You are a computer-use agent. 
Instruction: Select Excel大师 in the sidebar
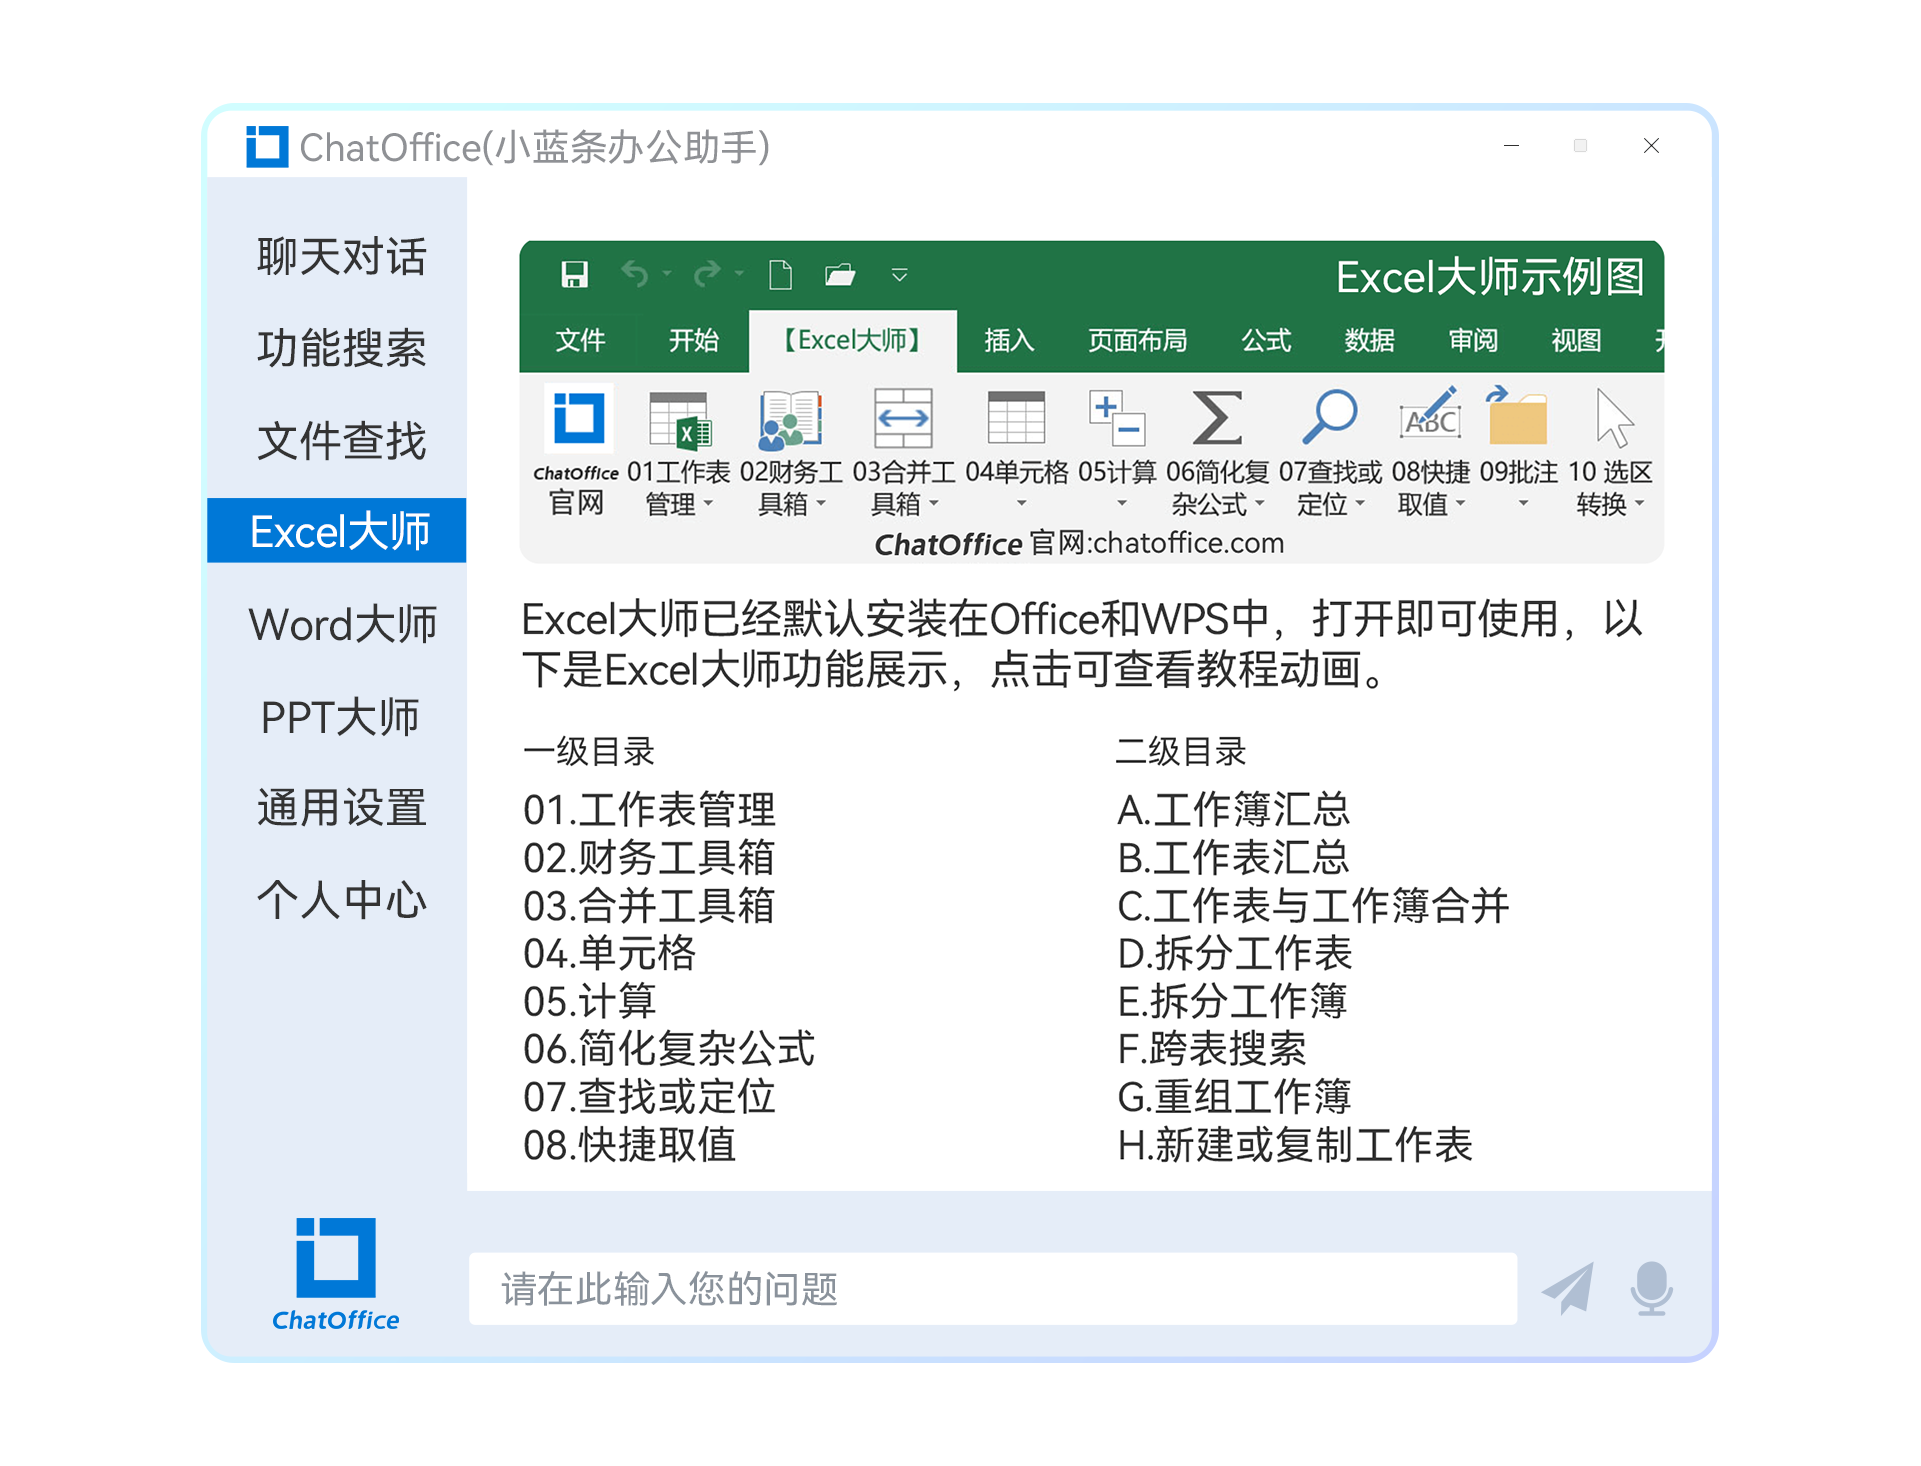coord(337,531)
